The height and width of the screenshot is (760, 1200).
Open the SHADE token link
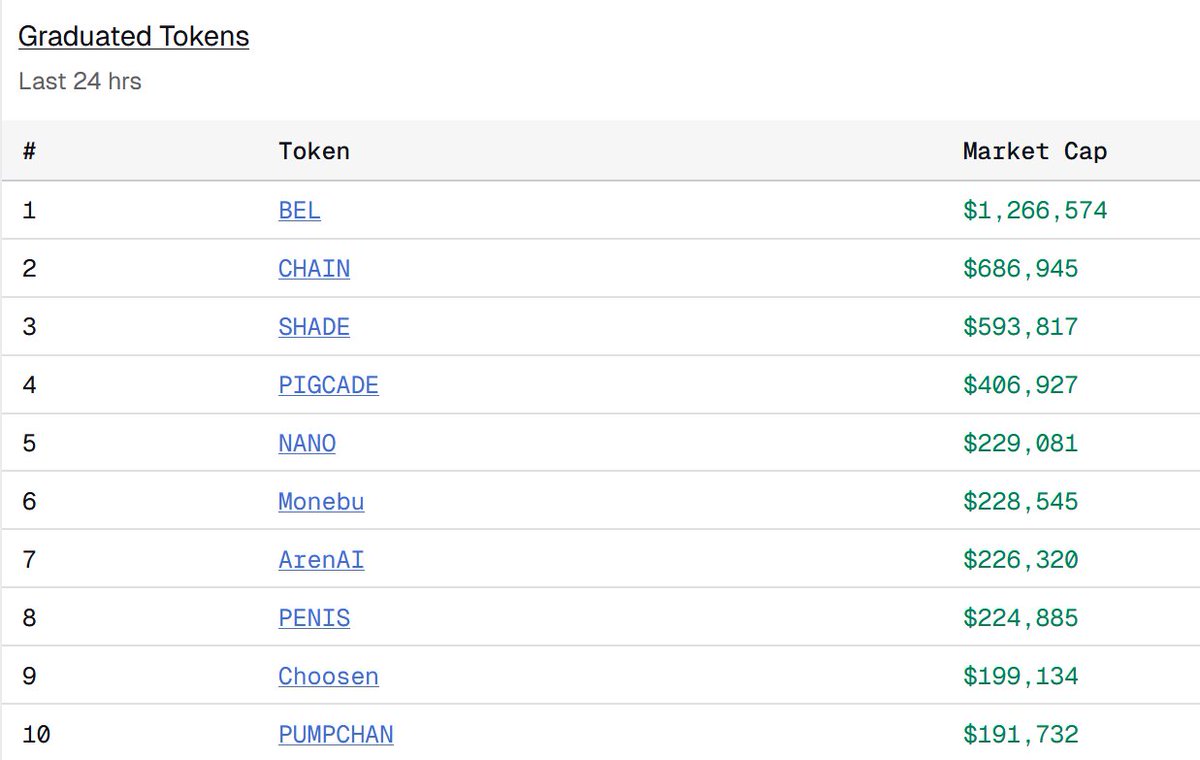[x=314, y=327]
